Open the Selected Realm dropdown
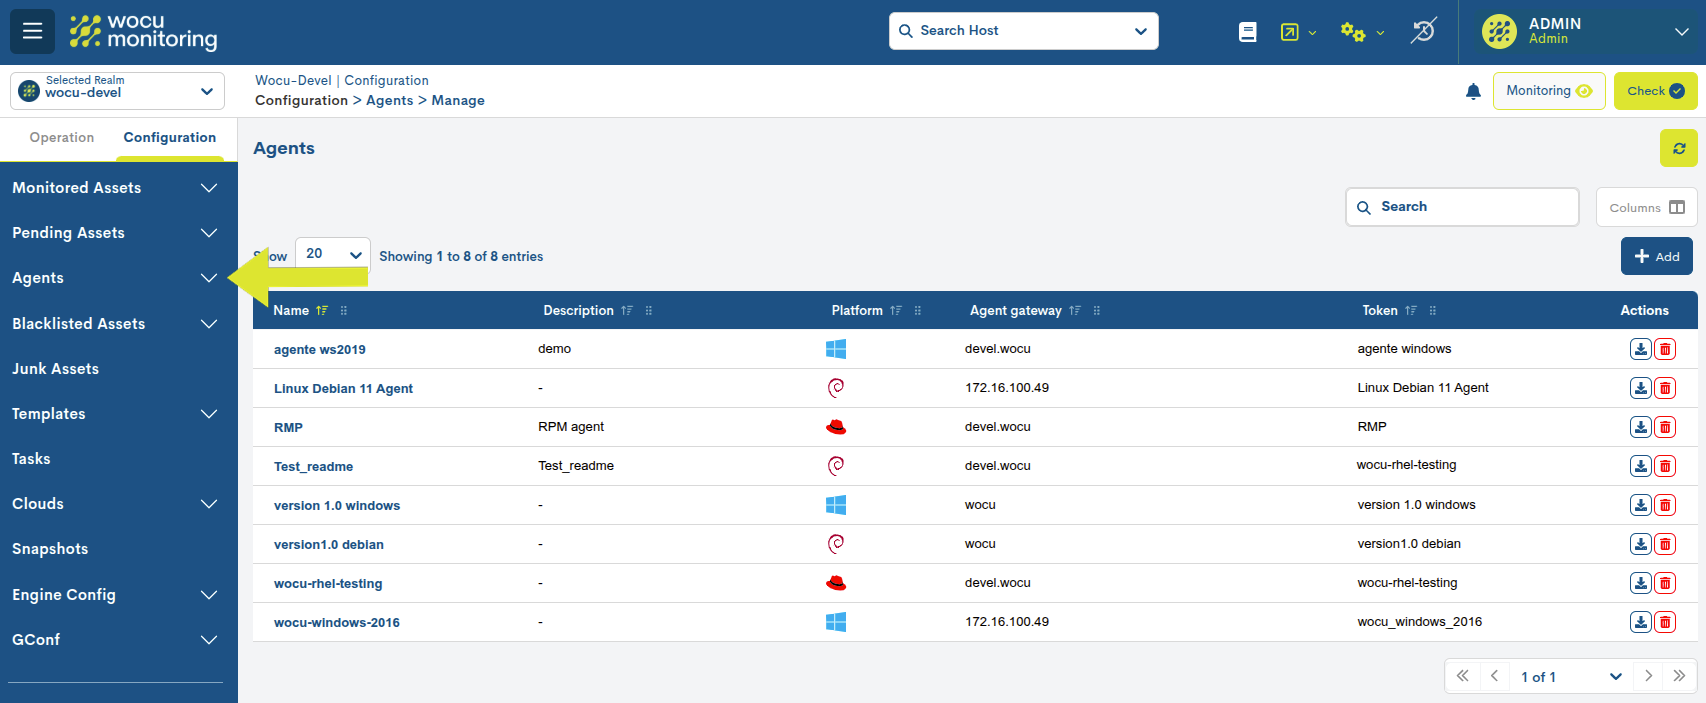Image resolution: width=1706 pixels, height=703 pixels. pos(117,91)
